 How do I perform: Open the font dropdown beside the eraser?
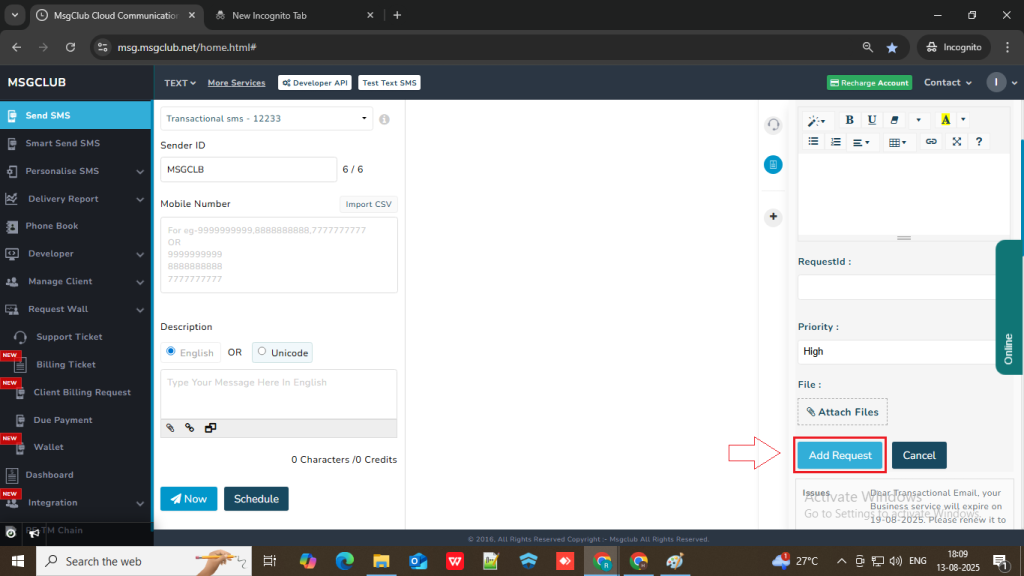pos(918,120)
